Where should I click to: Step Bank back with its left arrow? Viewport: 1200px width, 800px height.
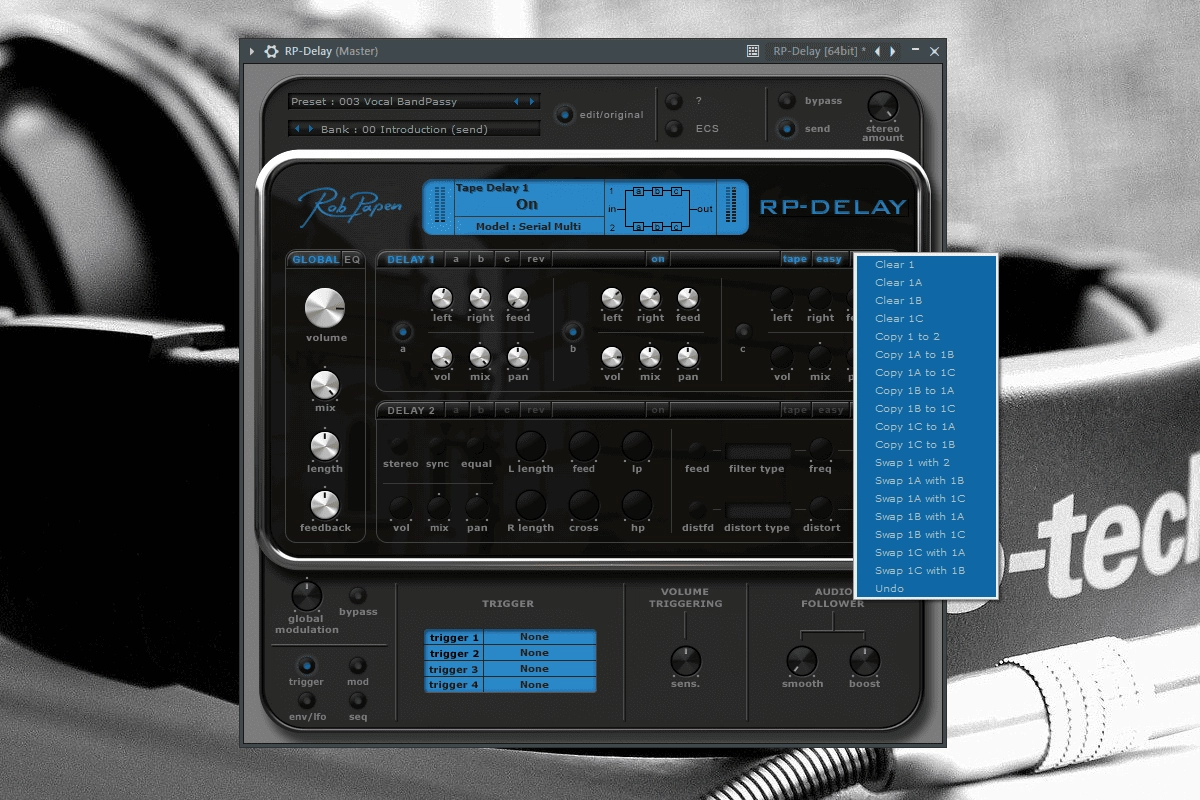(297, 129)
